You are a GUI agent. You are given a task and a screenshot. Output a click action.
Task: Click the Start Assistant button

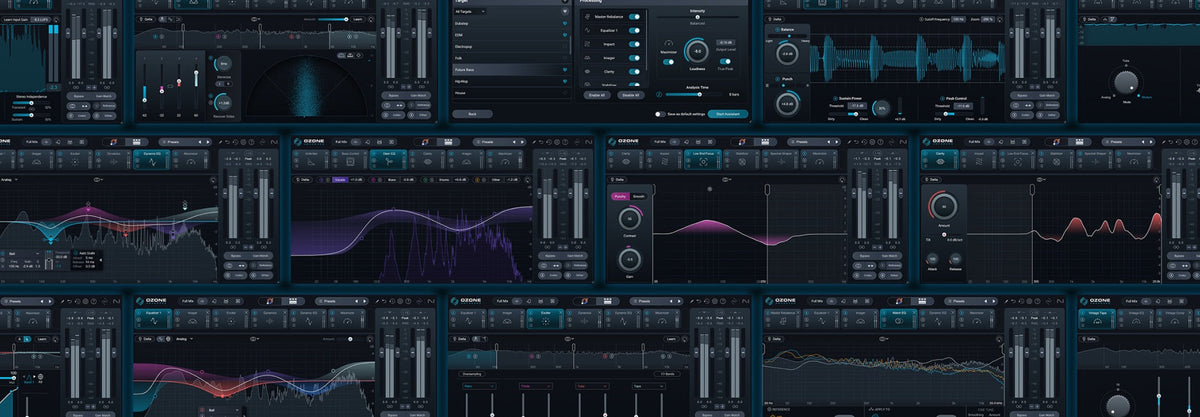(x=727, y=114)
